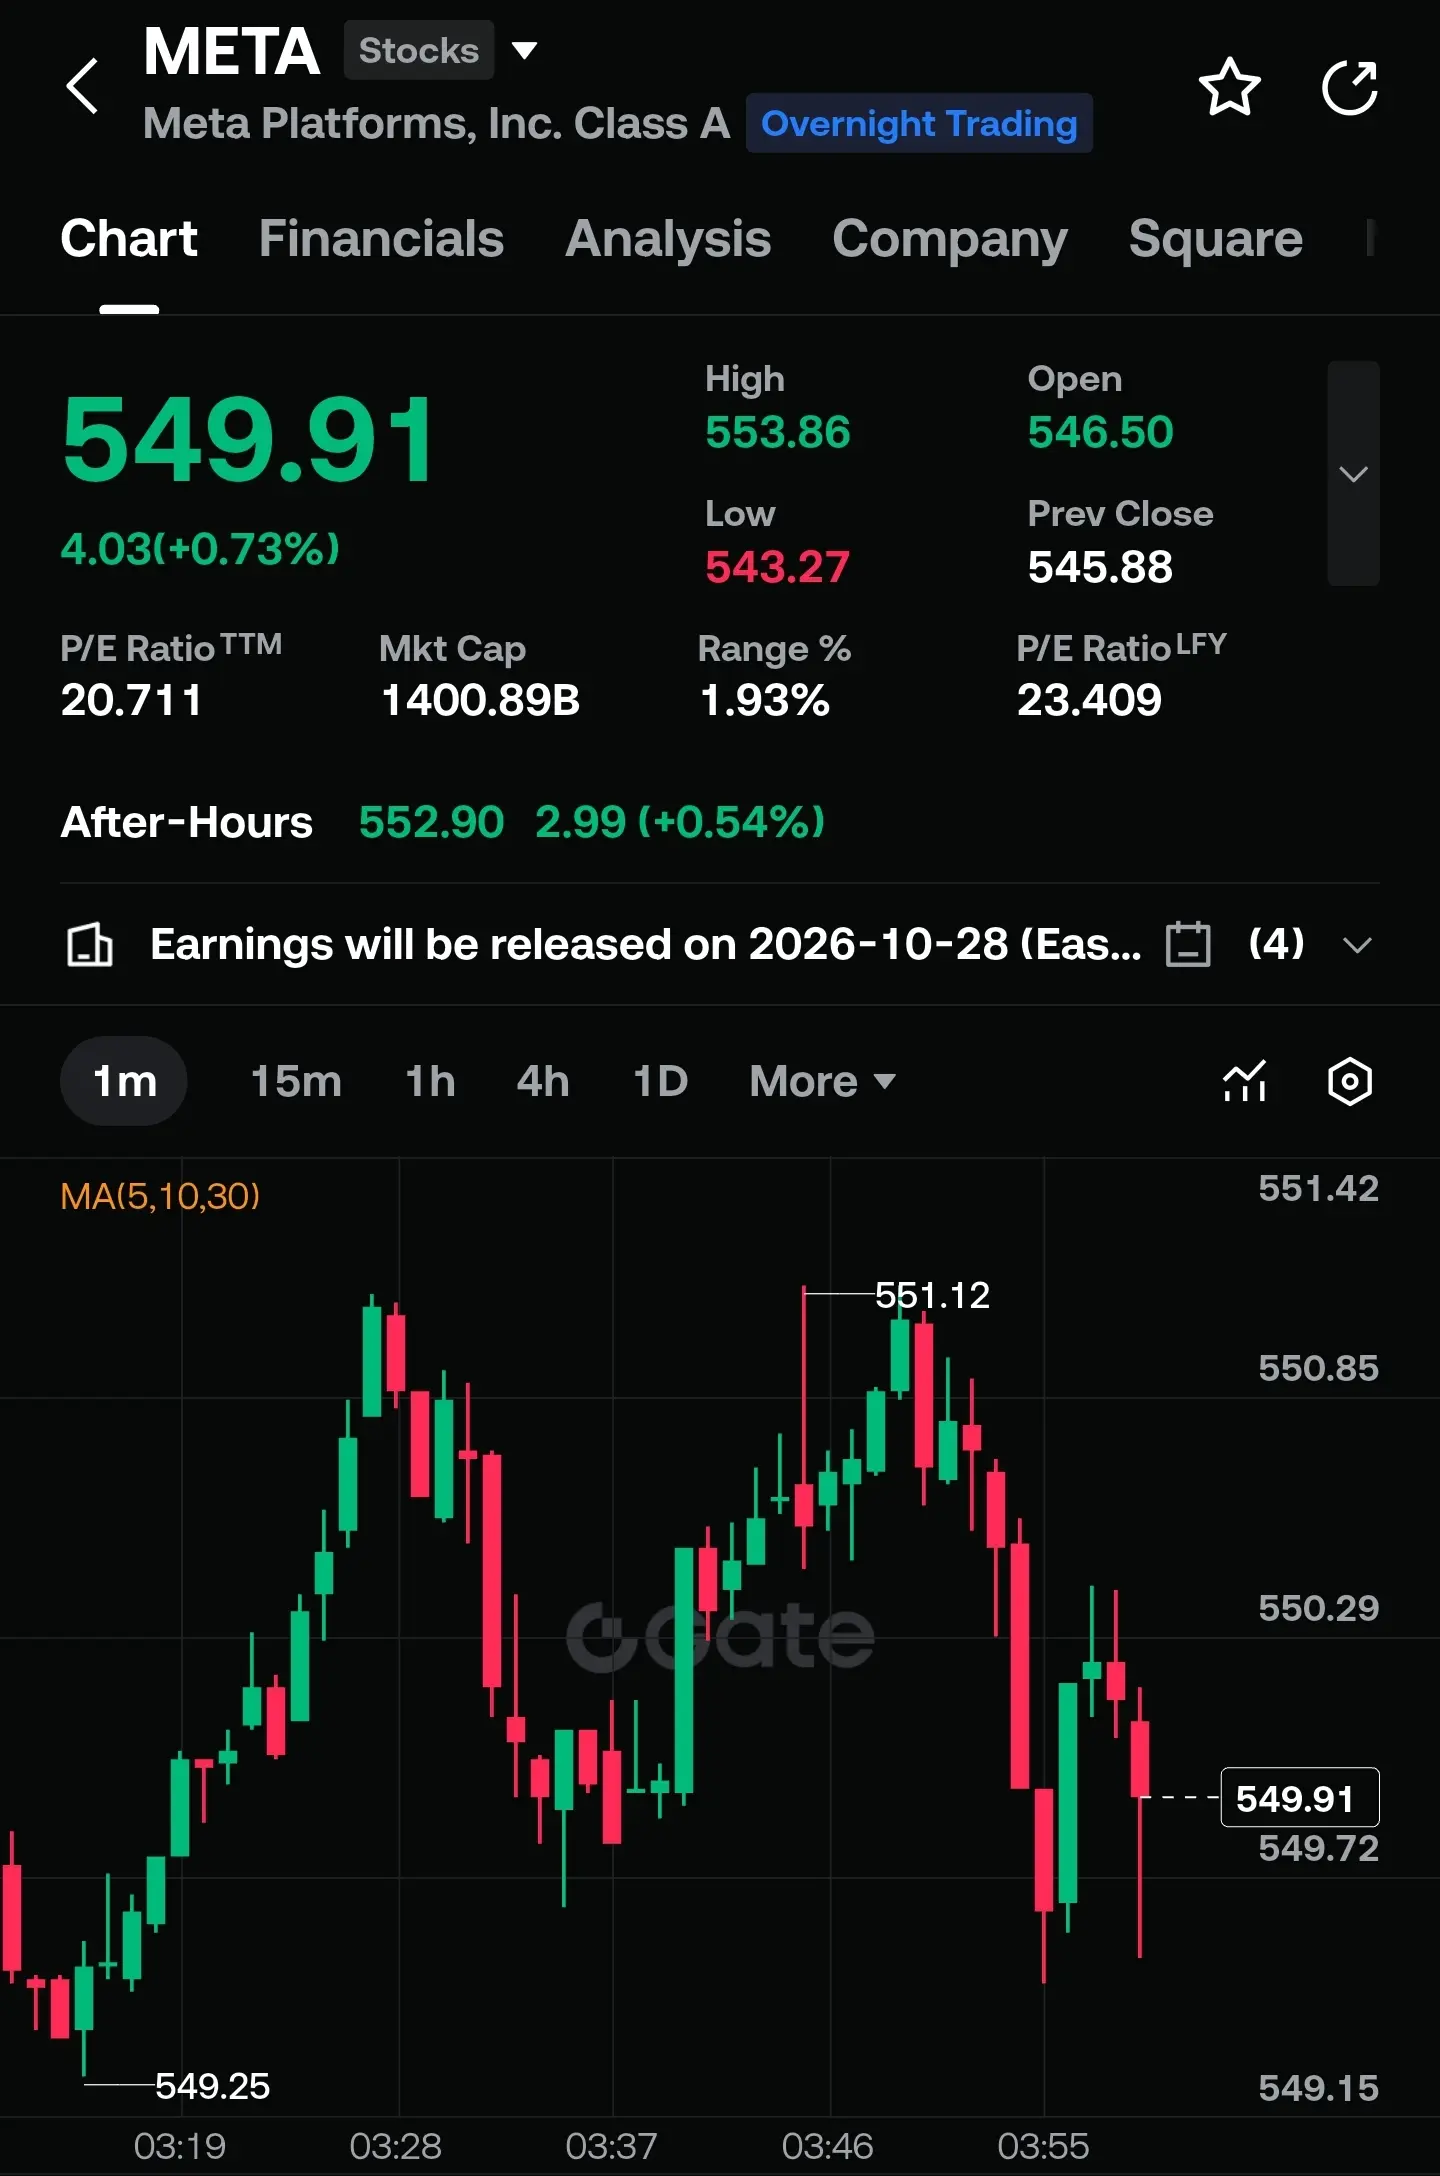Tap the Stocks label badge

point(419,50)
